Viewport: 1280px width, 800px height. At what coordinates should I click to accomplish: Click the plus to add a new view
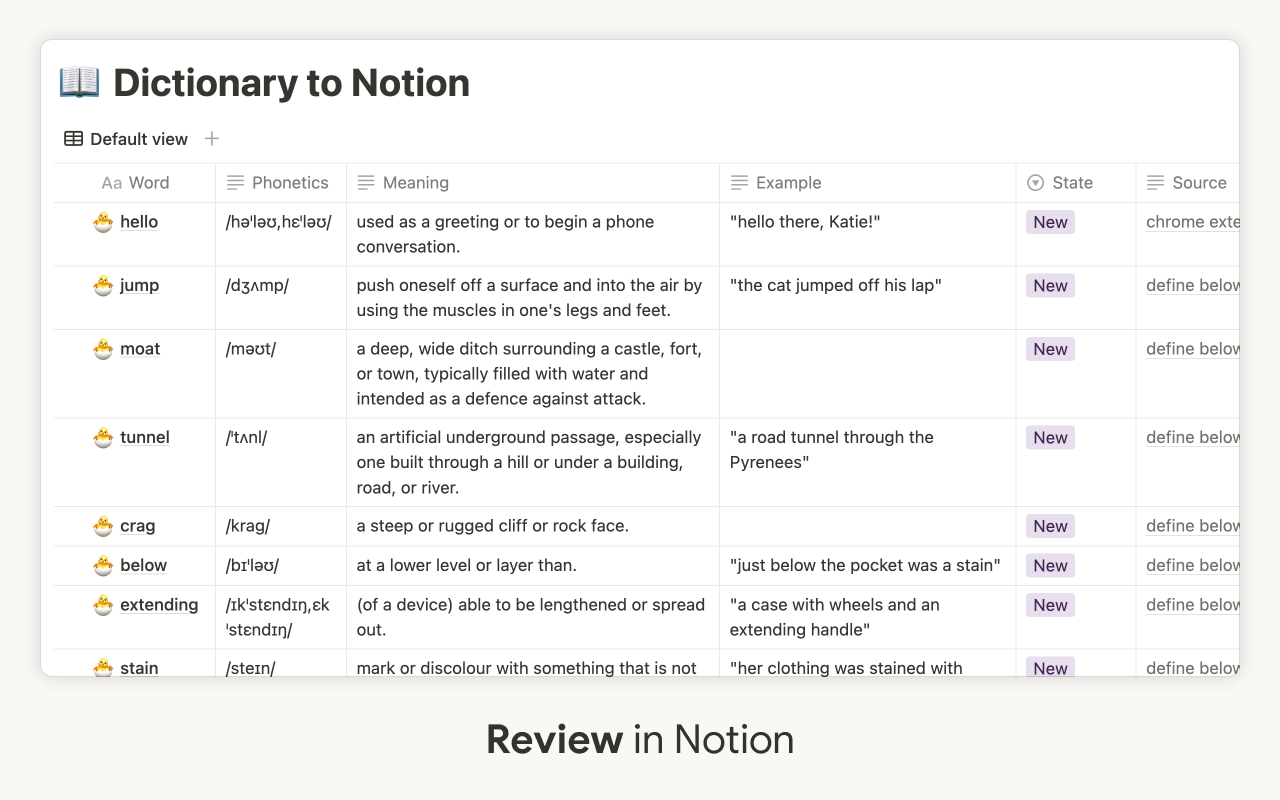point(211,138)
